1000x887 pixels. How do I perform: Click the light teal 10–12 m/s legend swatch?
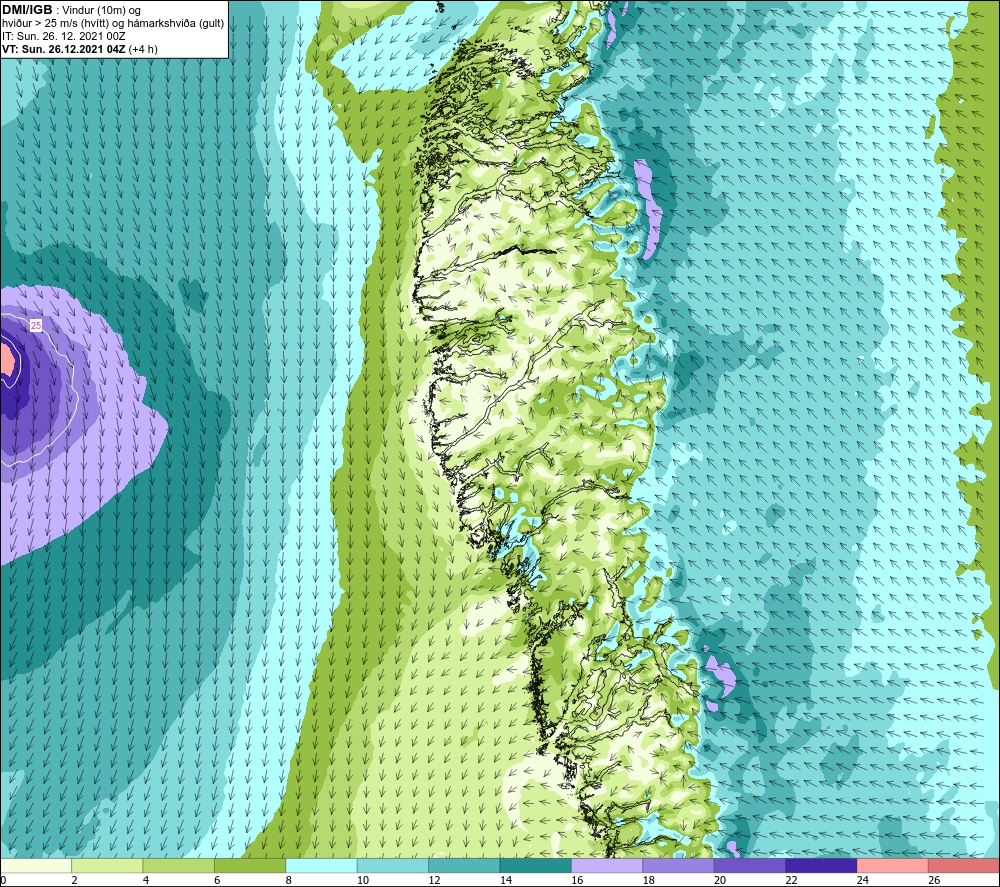pyautogui.click(x=393, y=866)
